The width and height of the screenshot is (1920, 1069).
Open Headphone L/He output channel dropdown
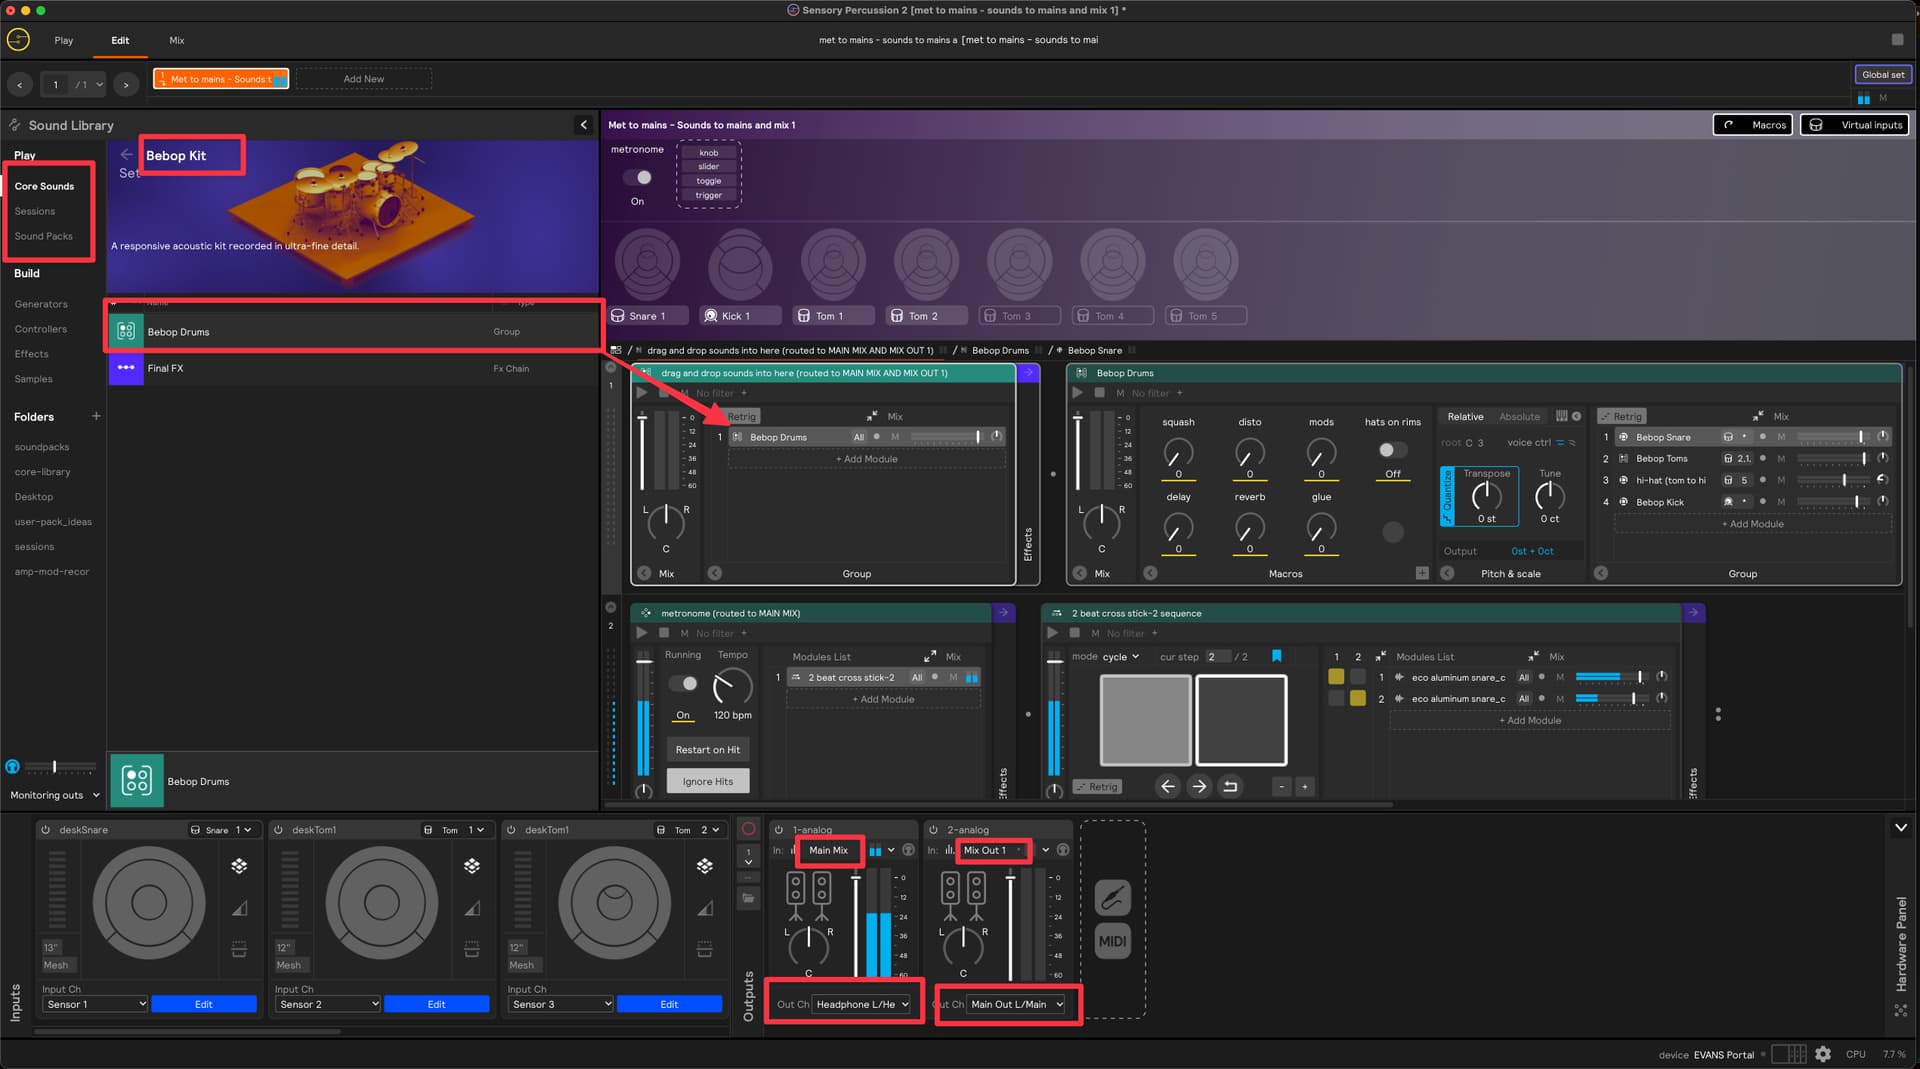click(861, 1004)
